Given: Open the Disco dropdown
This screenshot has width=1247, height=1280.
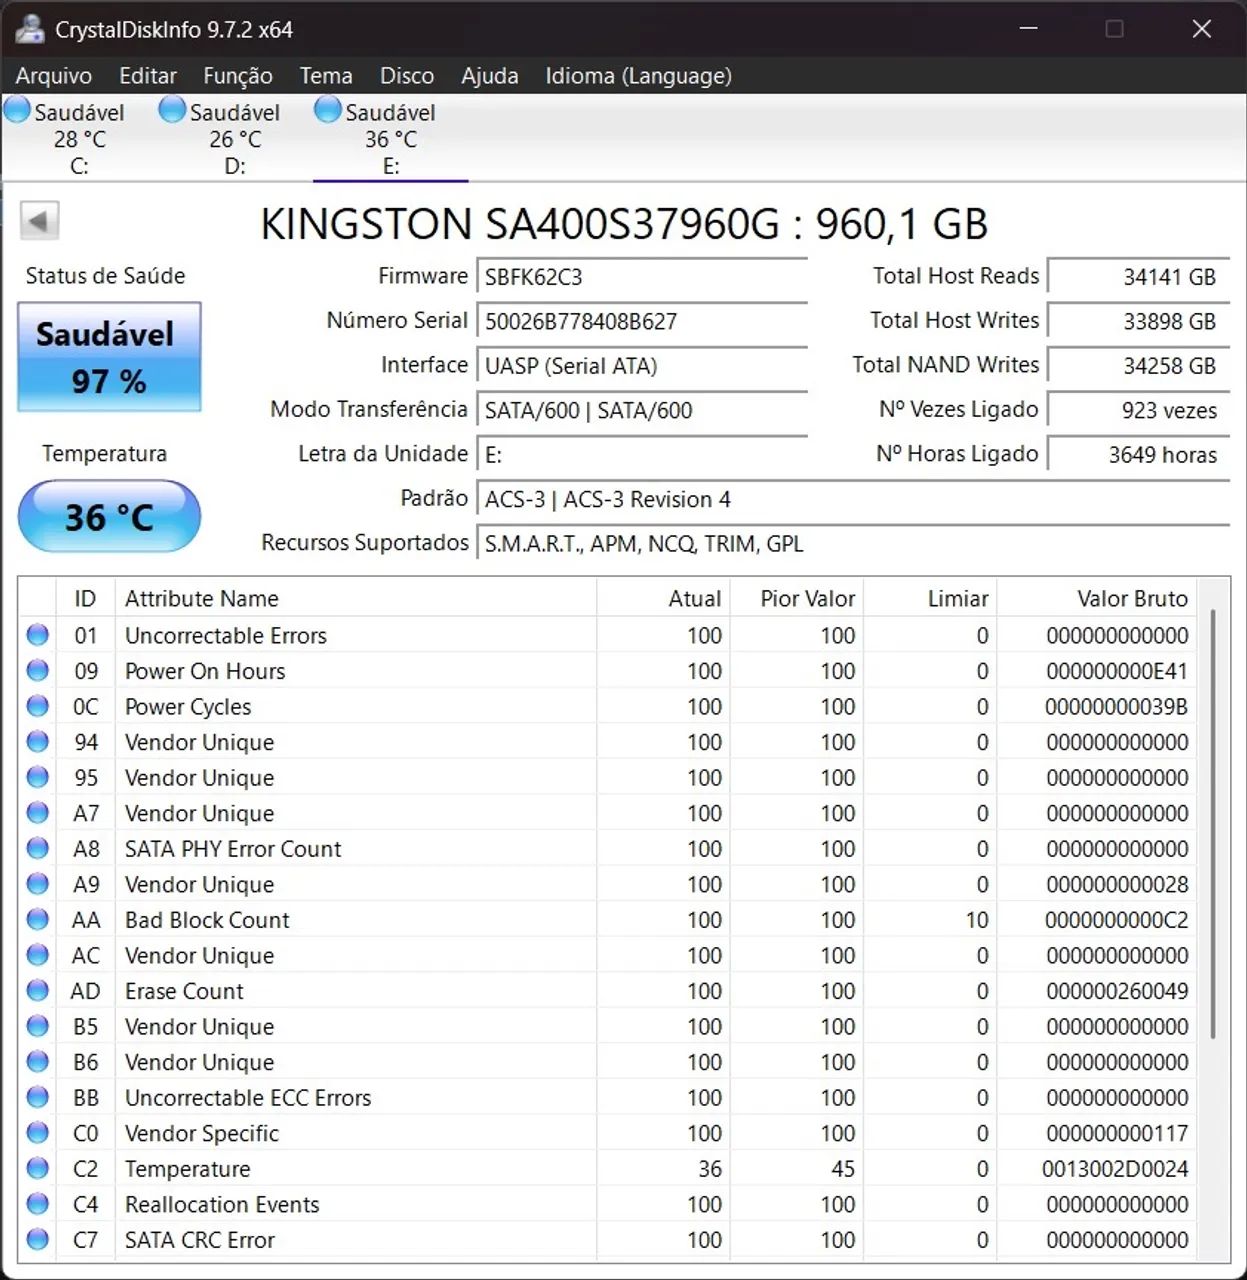Looking at the screenshot, I should click(406, 75).
